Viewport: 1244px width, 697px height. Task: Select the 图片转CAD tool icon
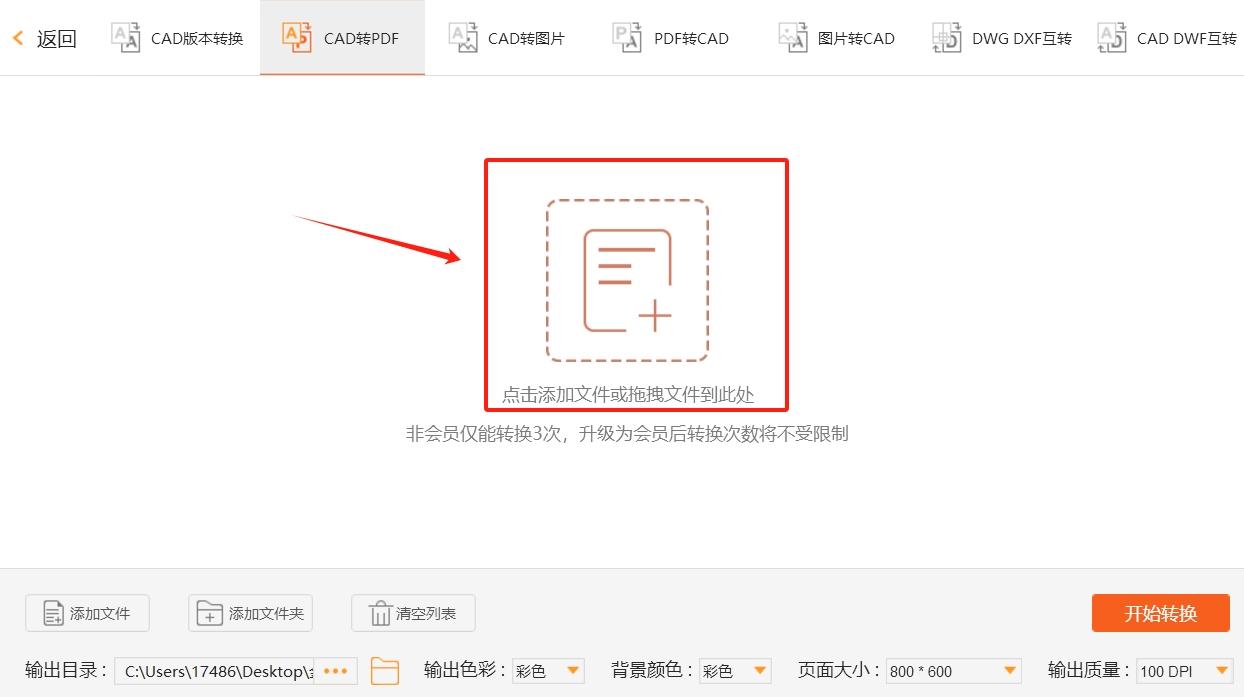[793, 38]
